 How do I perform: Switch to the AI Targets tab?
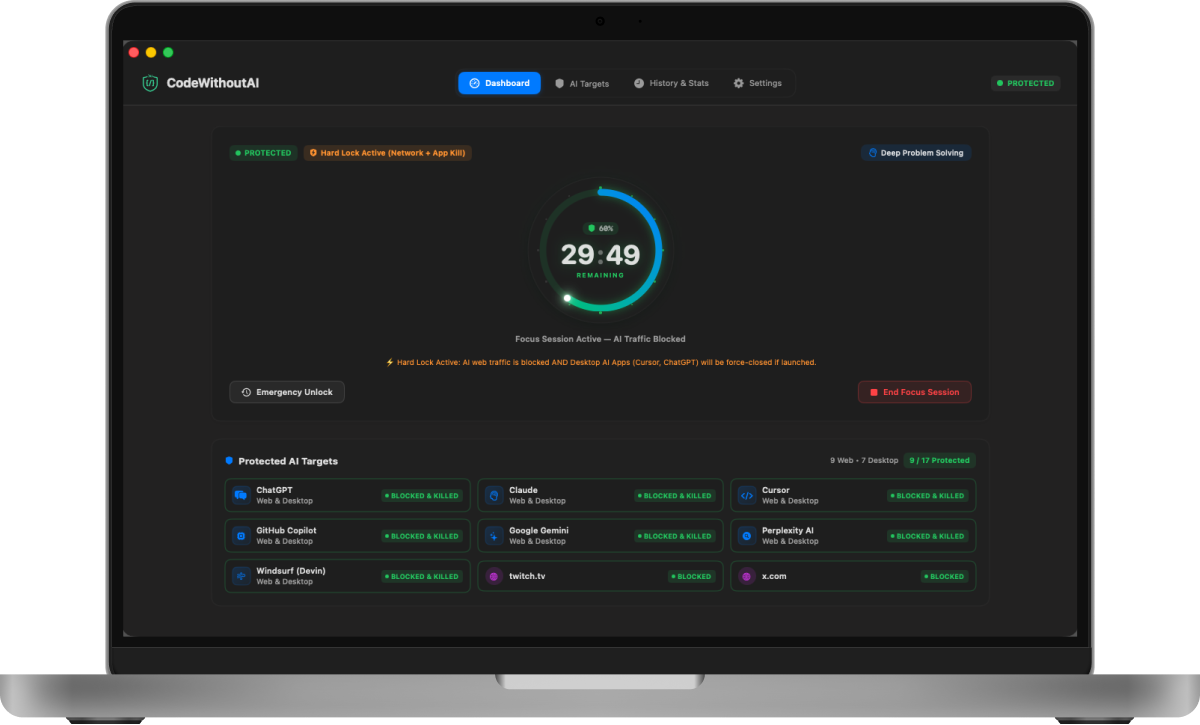[582, 83]
